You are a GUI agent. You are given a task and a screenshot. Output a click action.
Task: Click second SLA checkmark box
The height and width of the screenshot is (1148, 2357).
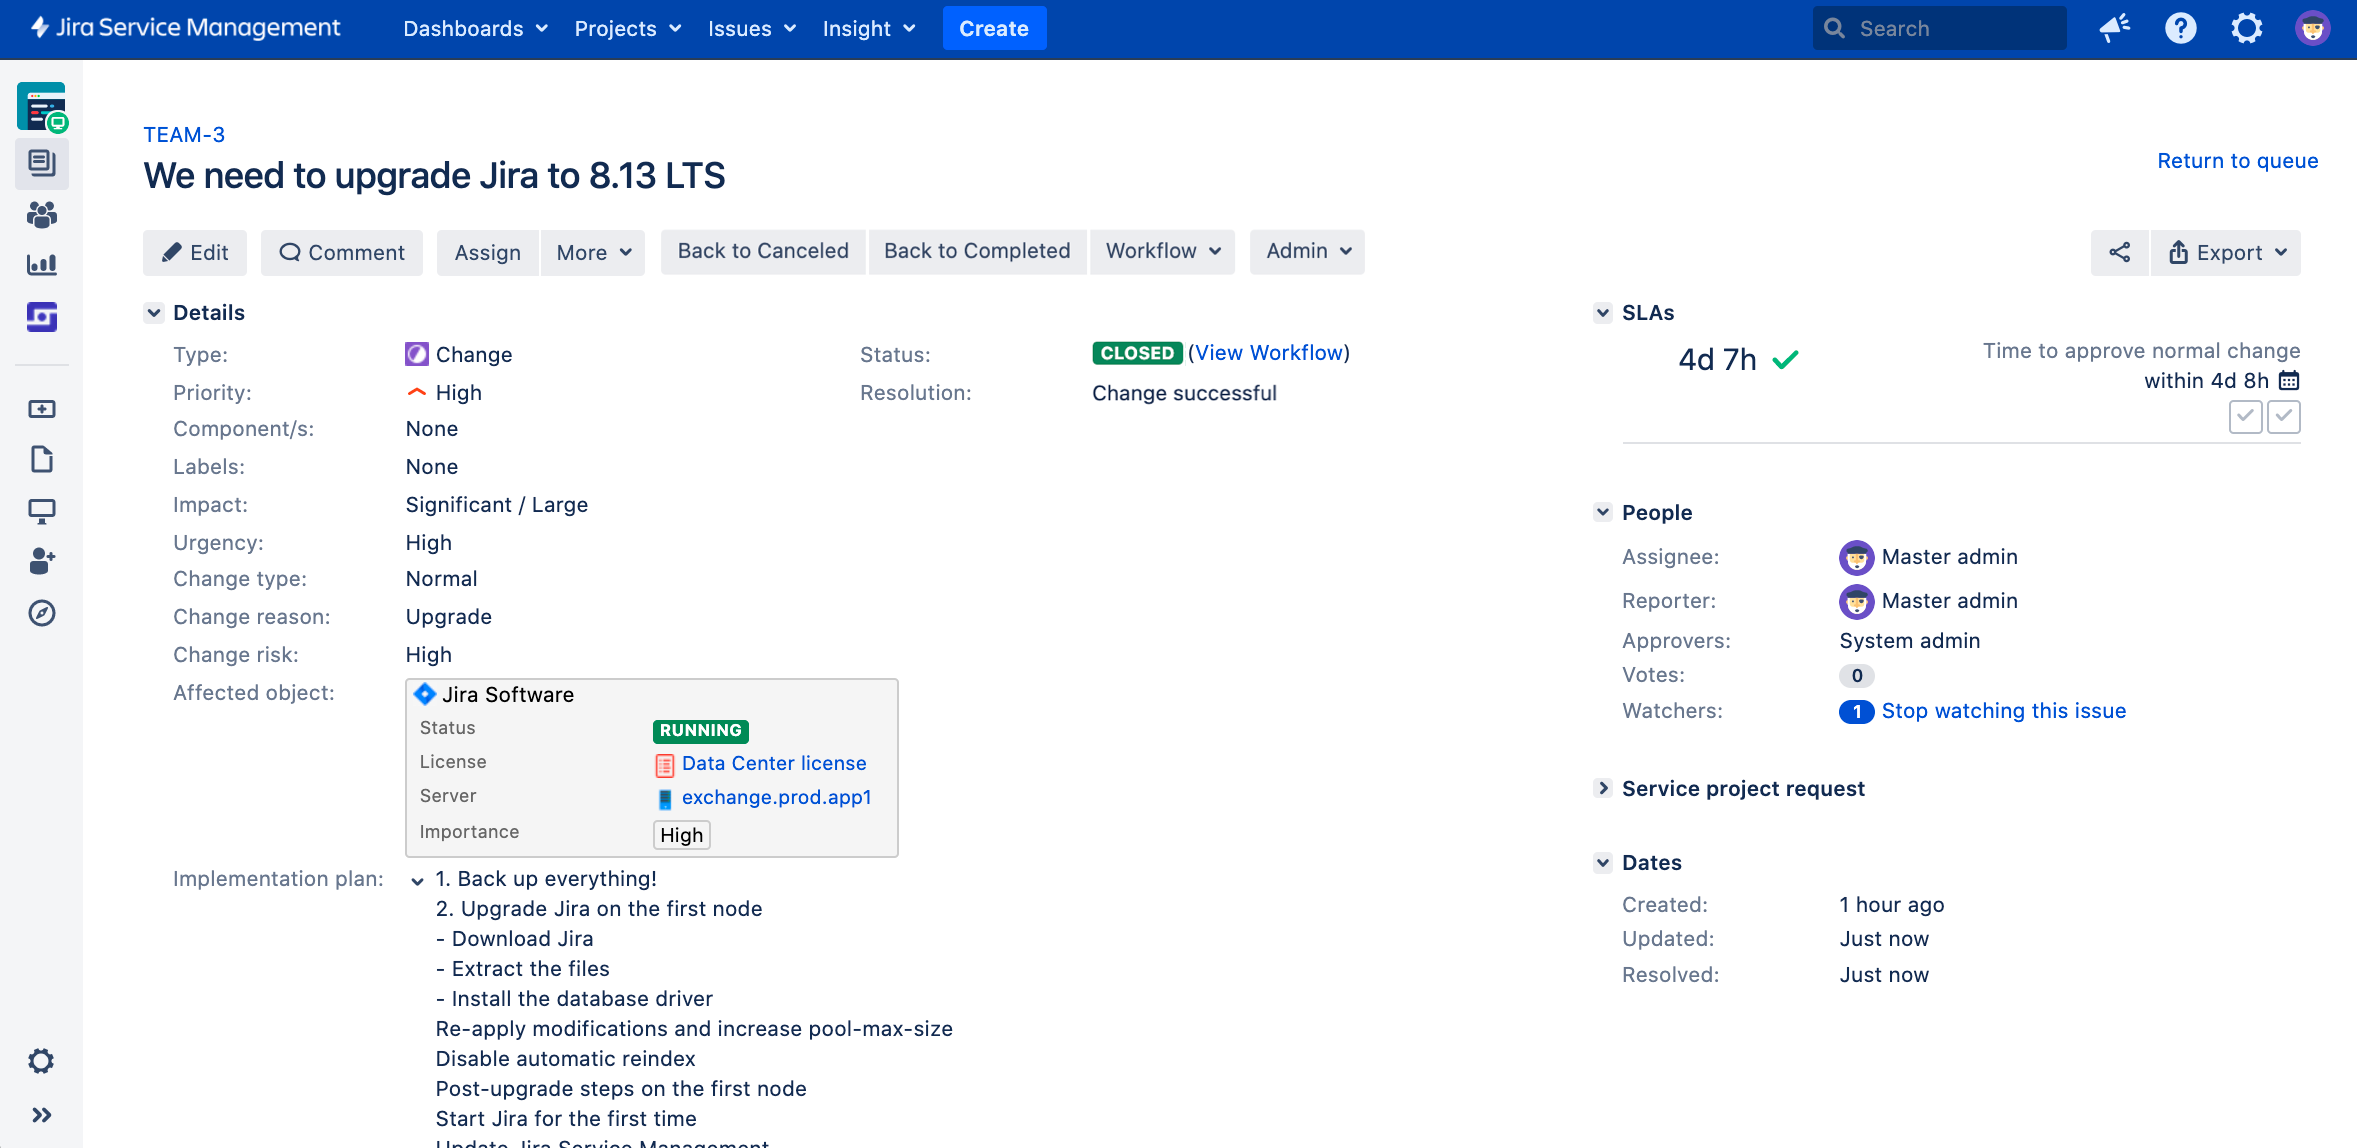[x=2283, y=416]
